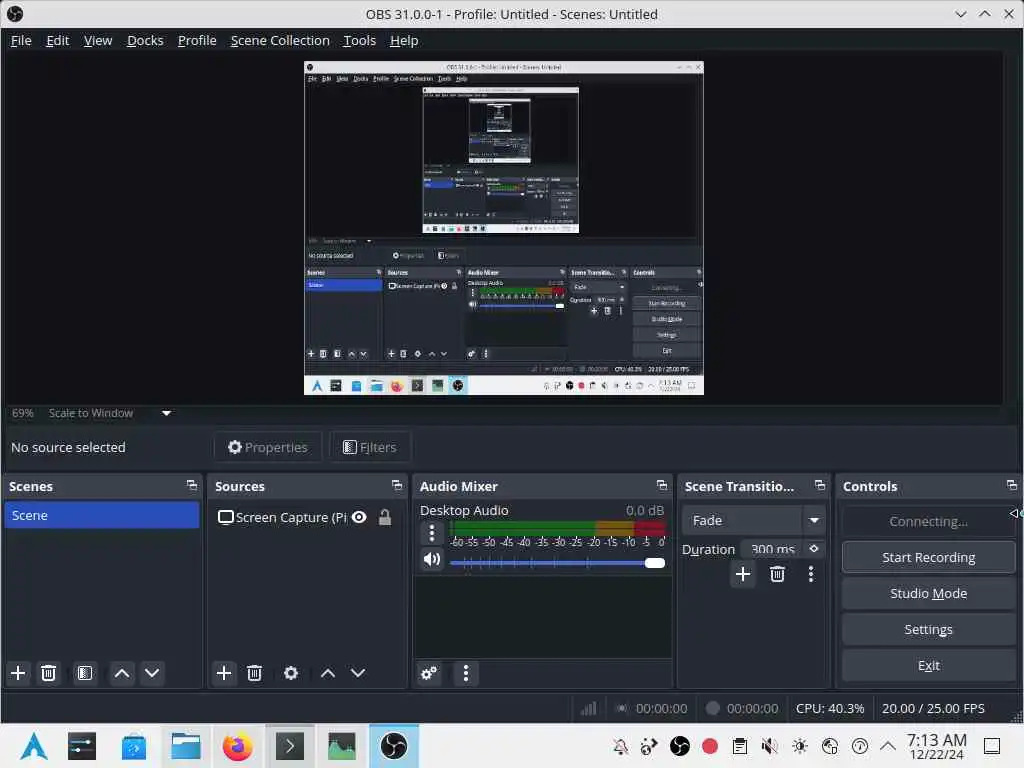Open advanced audio properties gears icon
1024x768 pixels.
pyautogui.click(x=429, y=673)
